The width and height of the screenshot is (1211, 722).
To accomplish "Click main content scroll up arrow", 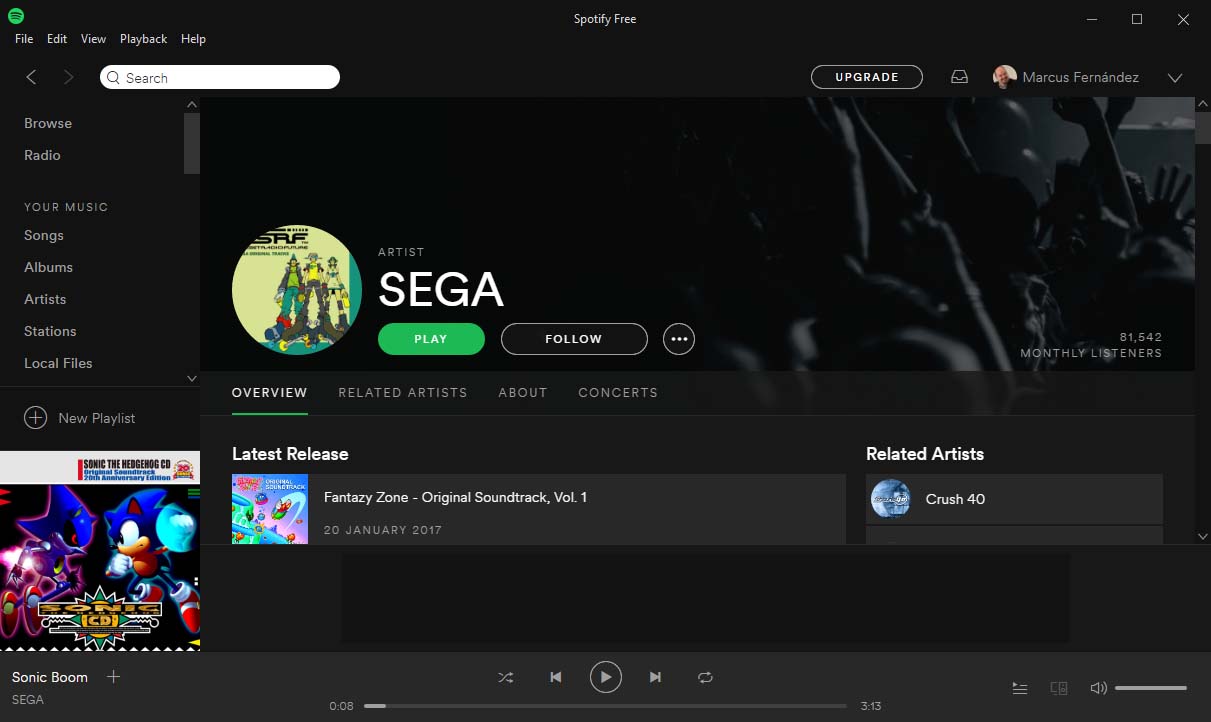I will (x=1203, y=105).
